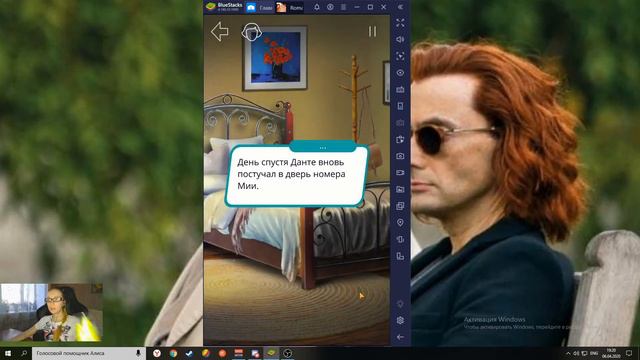Click the Android back arrow in sidebar
Screen dimensions: 640x360
tap(400, 337)
